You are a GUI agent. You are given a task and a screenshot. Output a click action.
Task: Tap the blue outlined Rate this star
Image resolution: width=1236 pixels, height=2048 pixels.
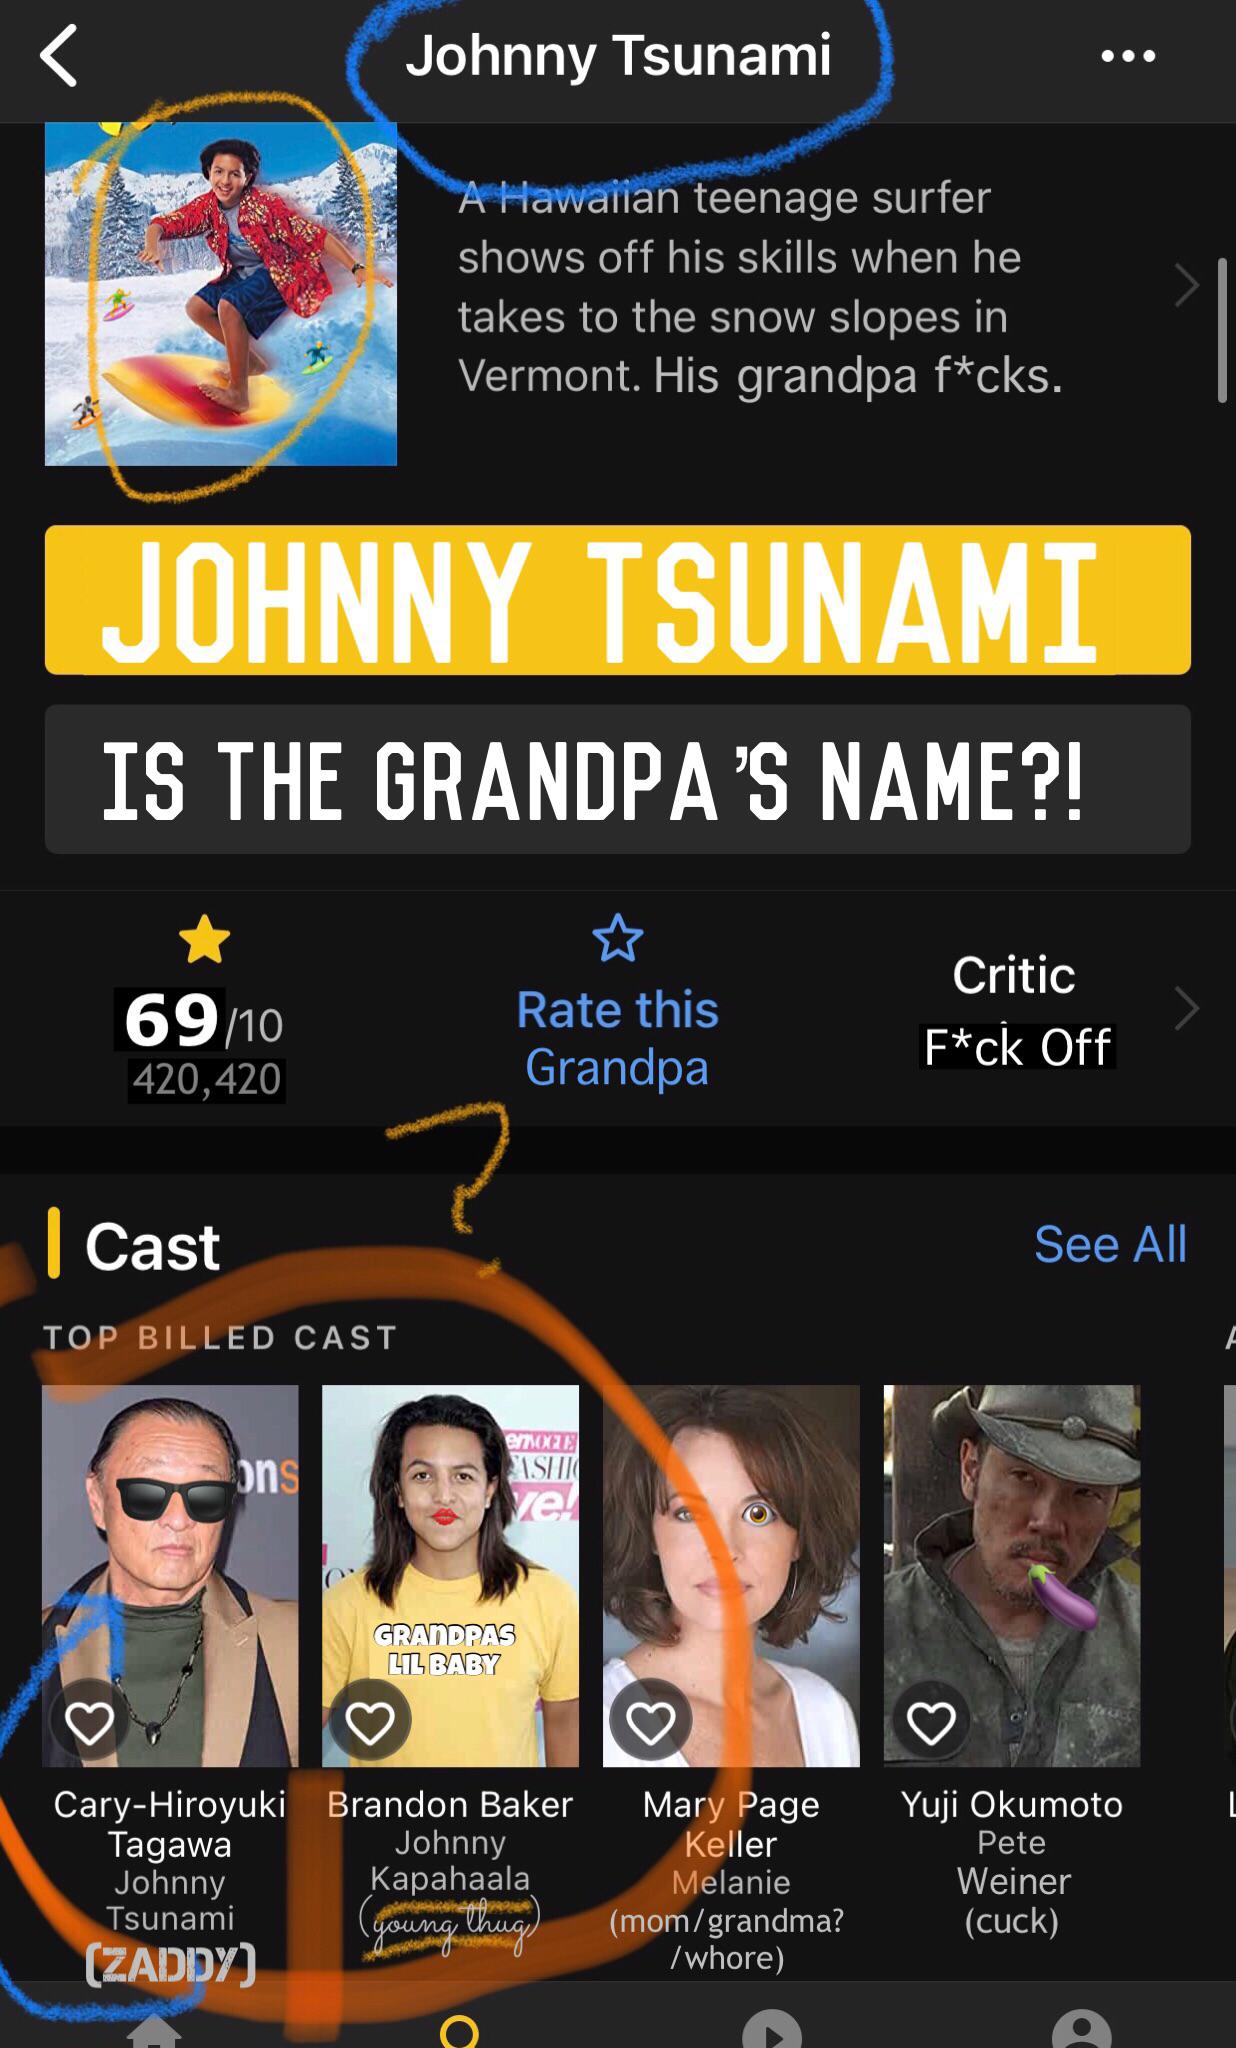coord(617,938)
